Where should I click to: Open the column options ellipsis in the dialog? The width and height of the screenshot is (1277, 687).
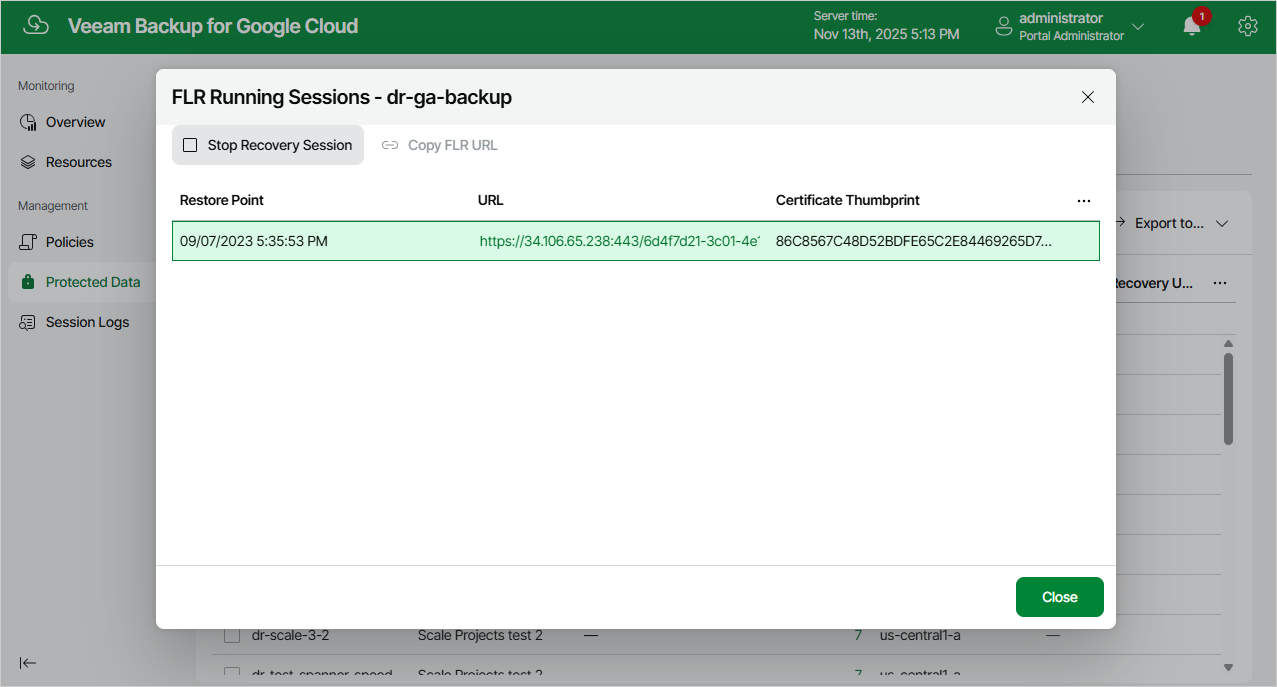[x=1084, y=201]
